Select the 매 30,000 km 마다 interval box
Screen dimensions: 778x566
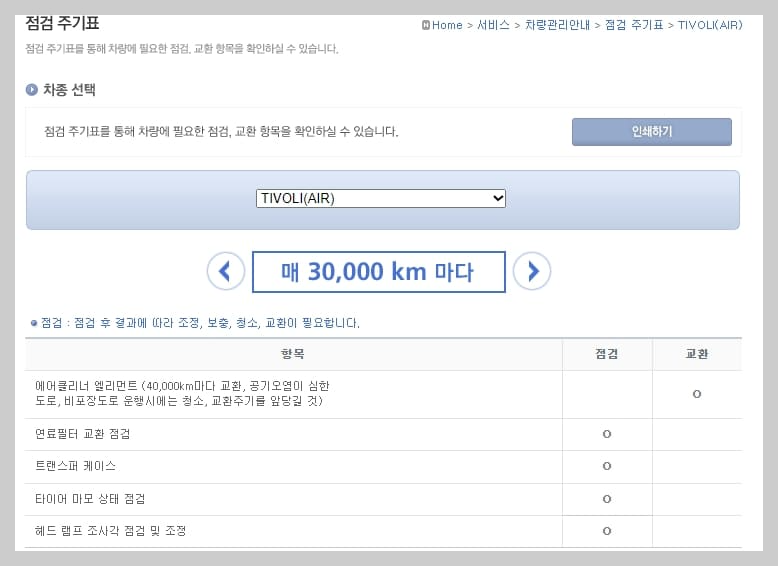[x=379, y=272]
